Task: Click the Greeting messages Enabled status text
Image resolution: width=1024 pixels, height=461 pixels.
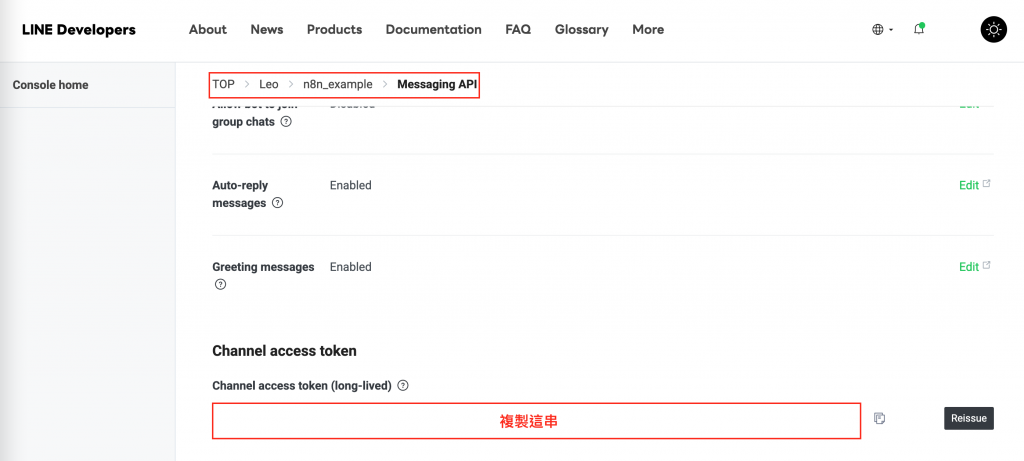Action: click(351, 267)
